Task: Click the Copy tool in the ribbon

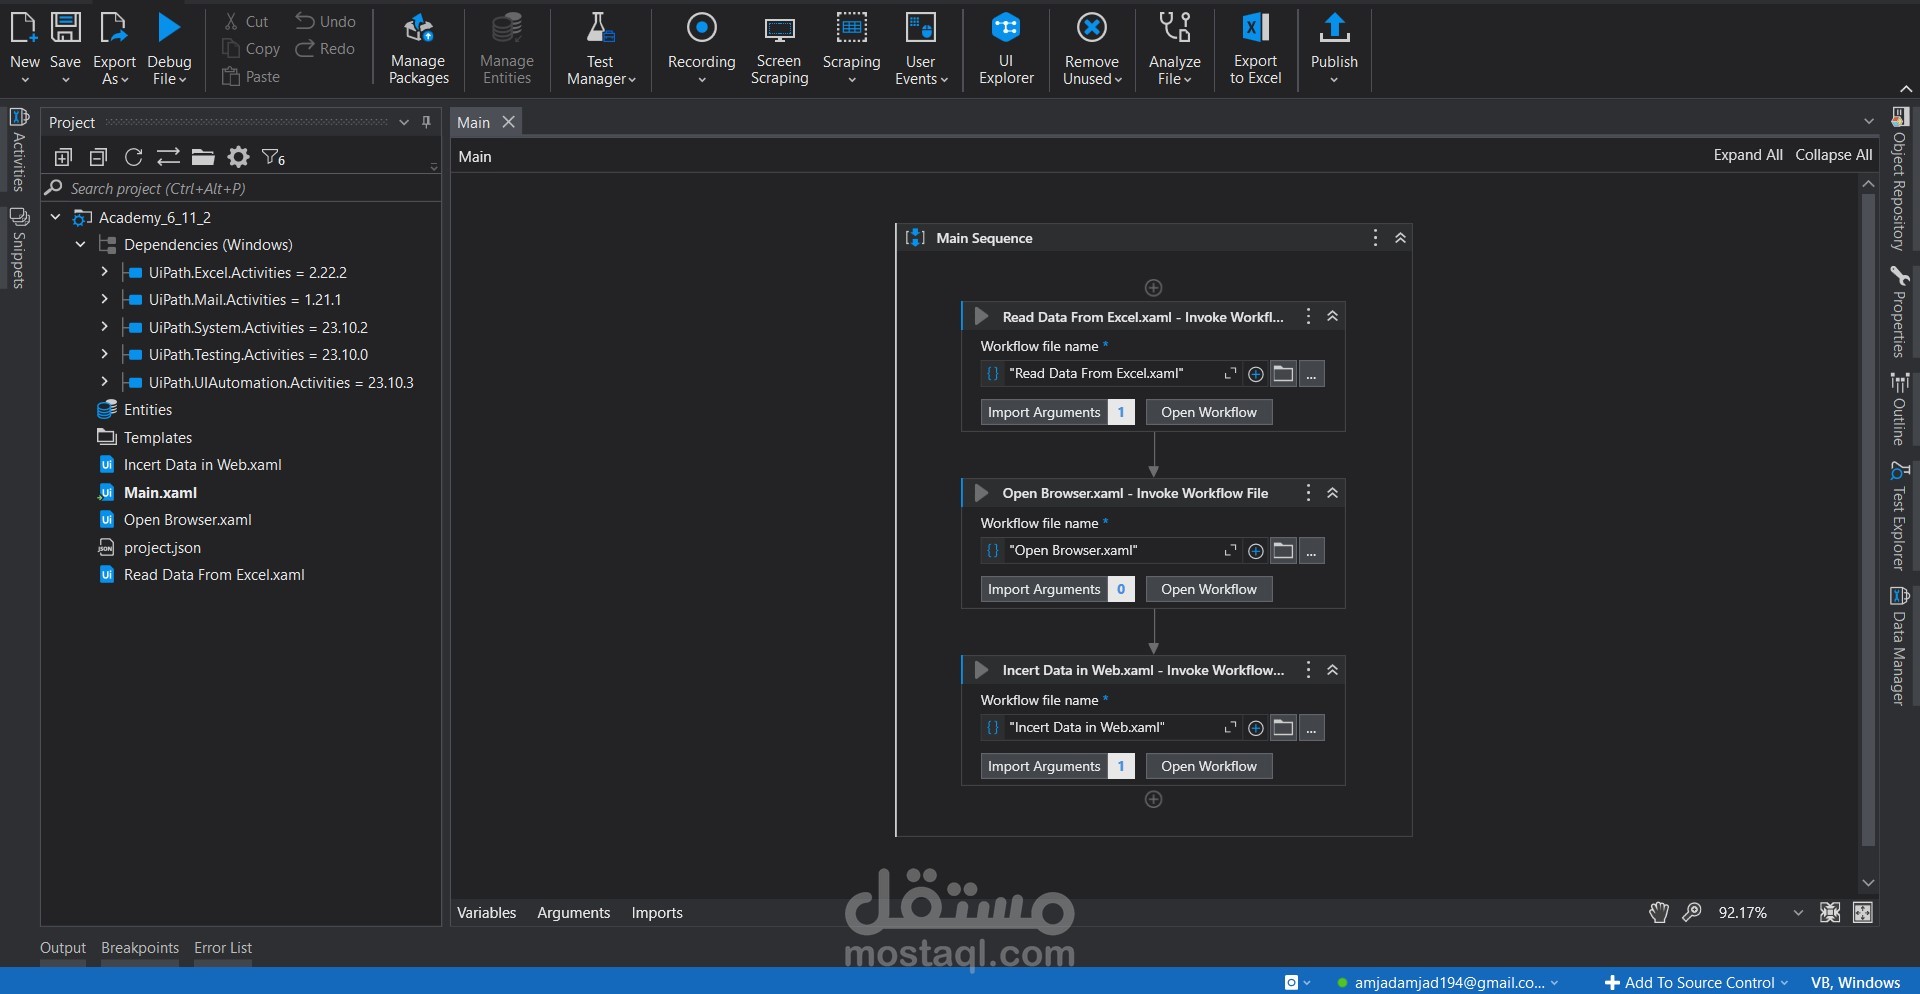Action: pos(251,48)
